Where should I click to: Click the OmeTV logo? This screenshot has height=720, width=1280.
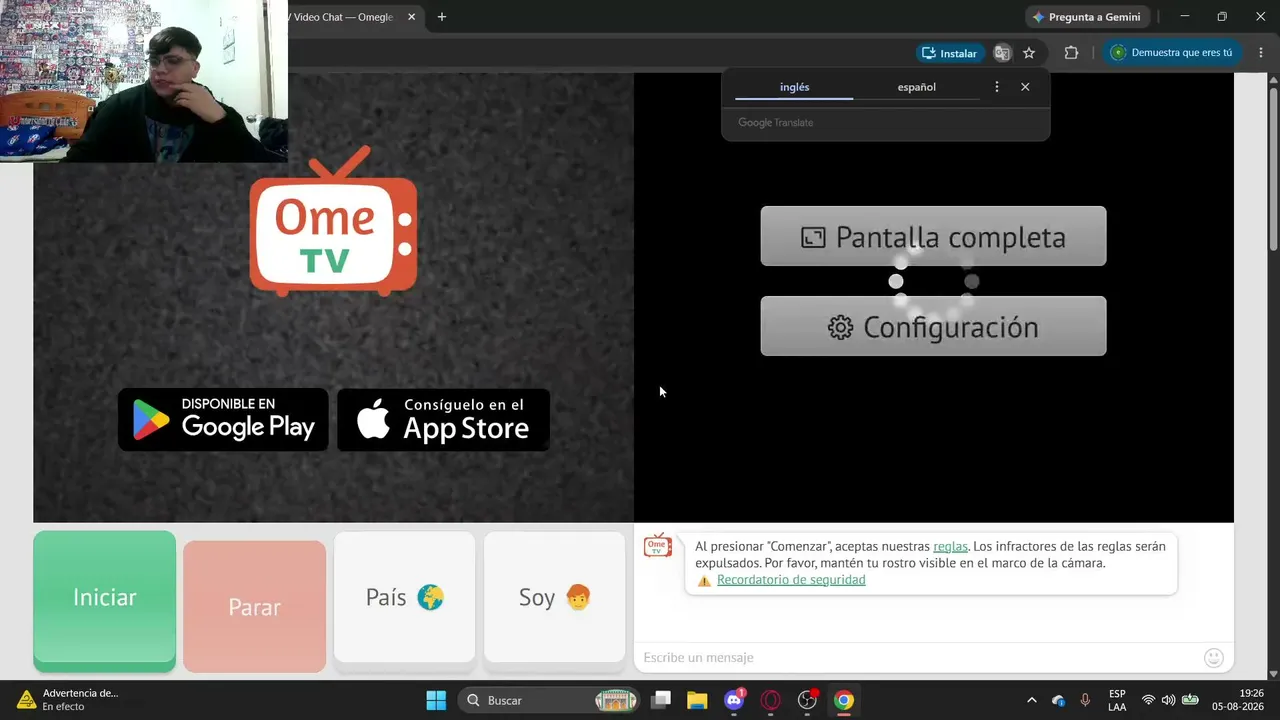click(x=333, y=222)
